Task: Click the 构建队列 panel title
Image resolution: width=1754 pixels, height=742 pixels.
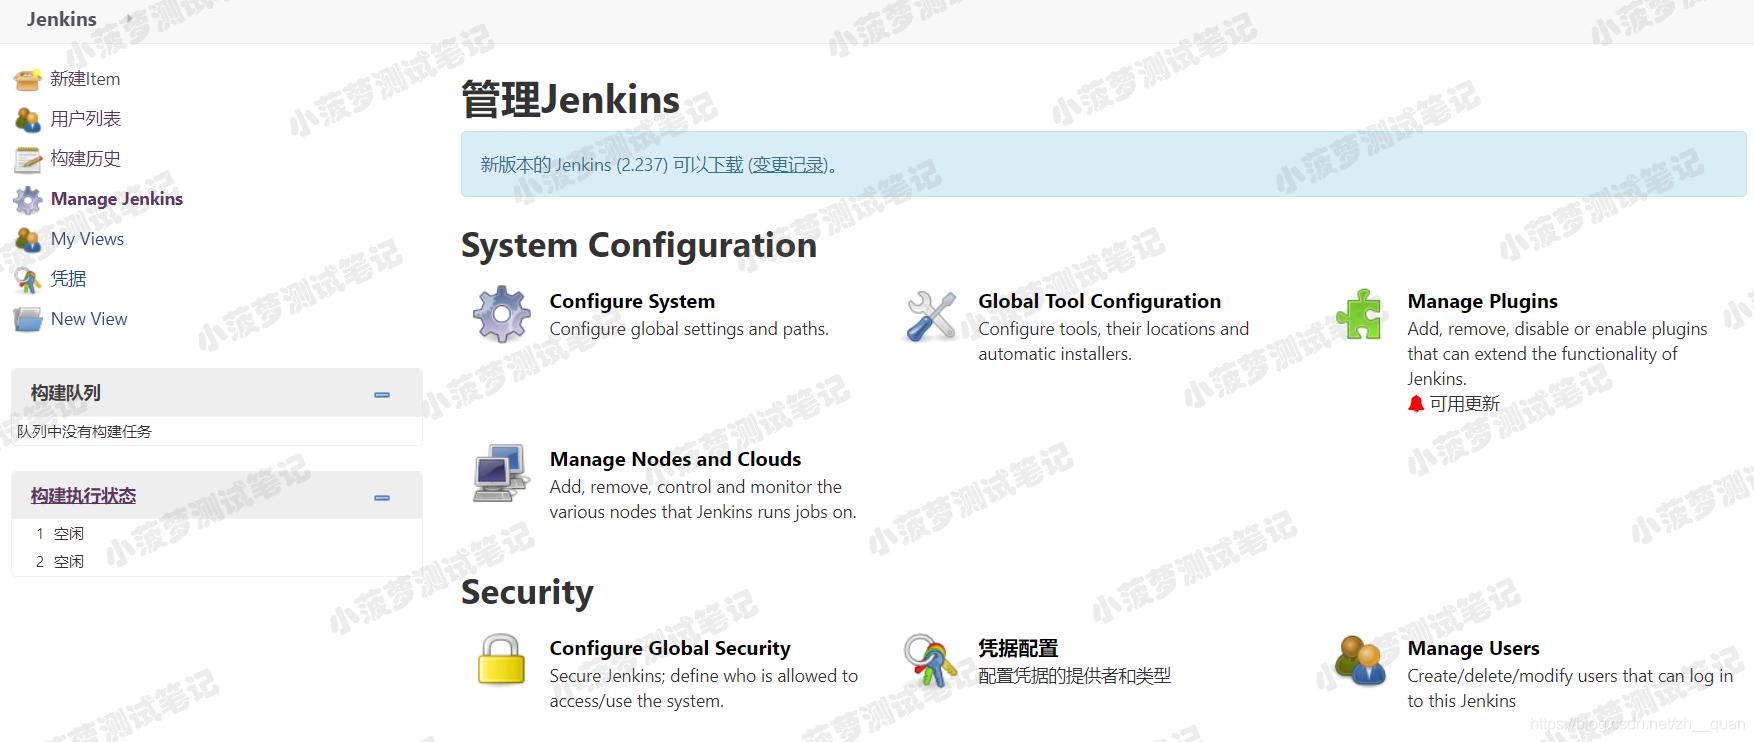Action: point(65,393)
